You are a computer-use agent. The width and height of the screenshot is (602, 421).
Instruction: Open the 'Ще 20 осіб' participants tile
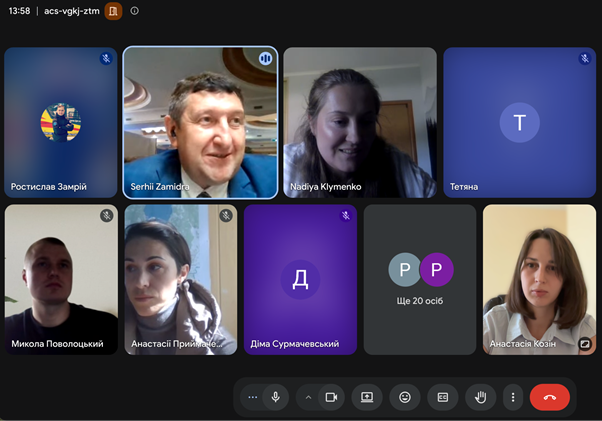pos(420,279)
